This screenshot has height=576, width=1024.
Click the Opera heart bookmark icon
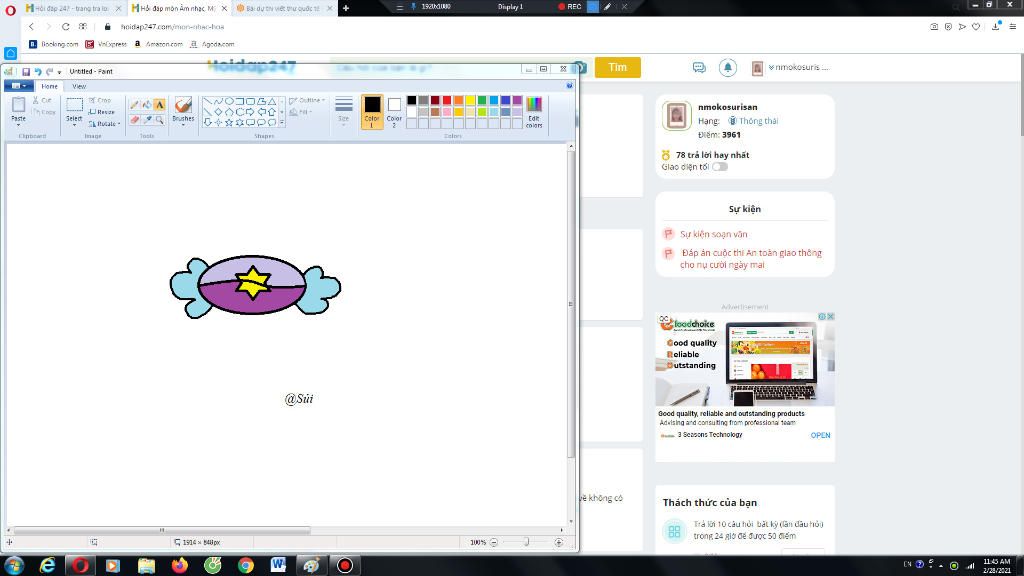pyautogui.click(x=976, y=27)
